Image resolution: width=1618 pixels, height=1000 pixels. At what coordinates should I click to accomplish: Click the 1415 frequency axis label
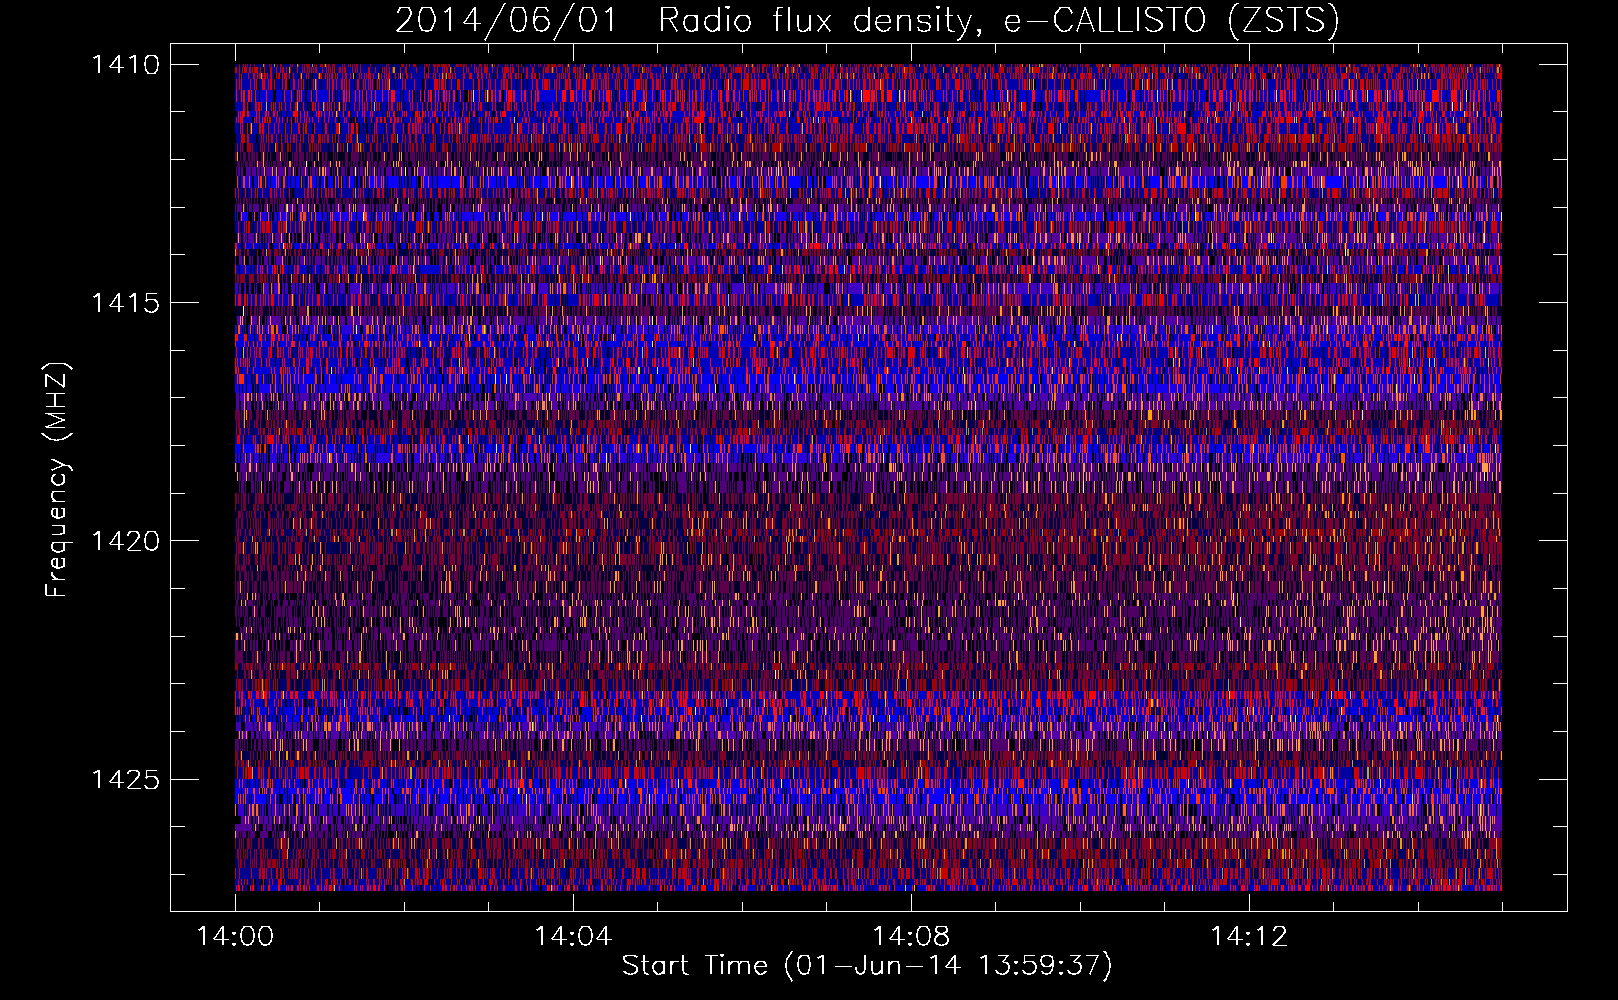tap(125, 303)
